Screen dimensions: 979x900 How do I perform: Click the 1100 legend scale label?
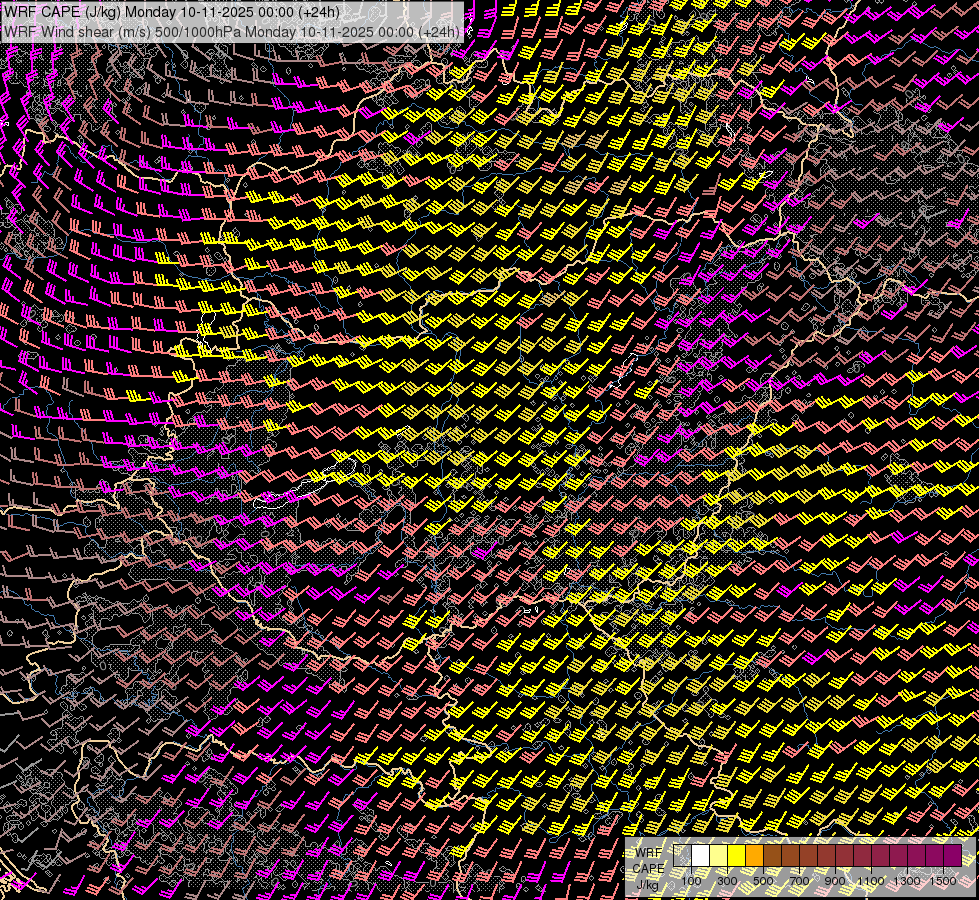point(871,881)
